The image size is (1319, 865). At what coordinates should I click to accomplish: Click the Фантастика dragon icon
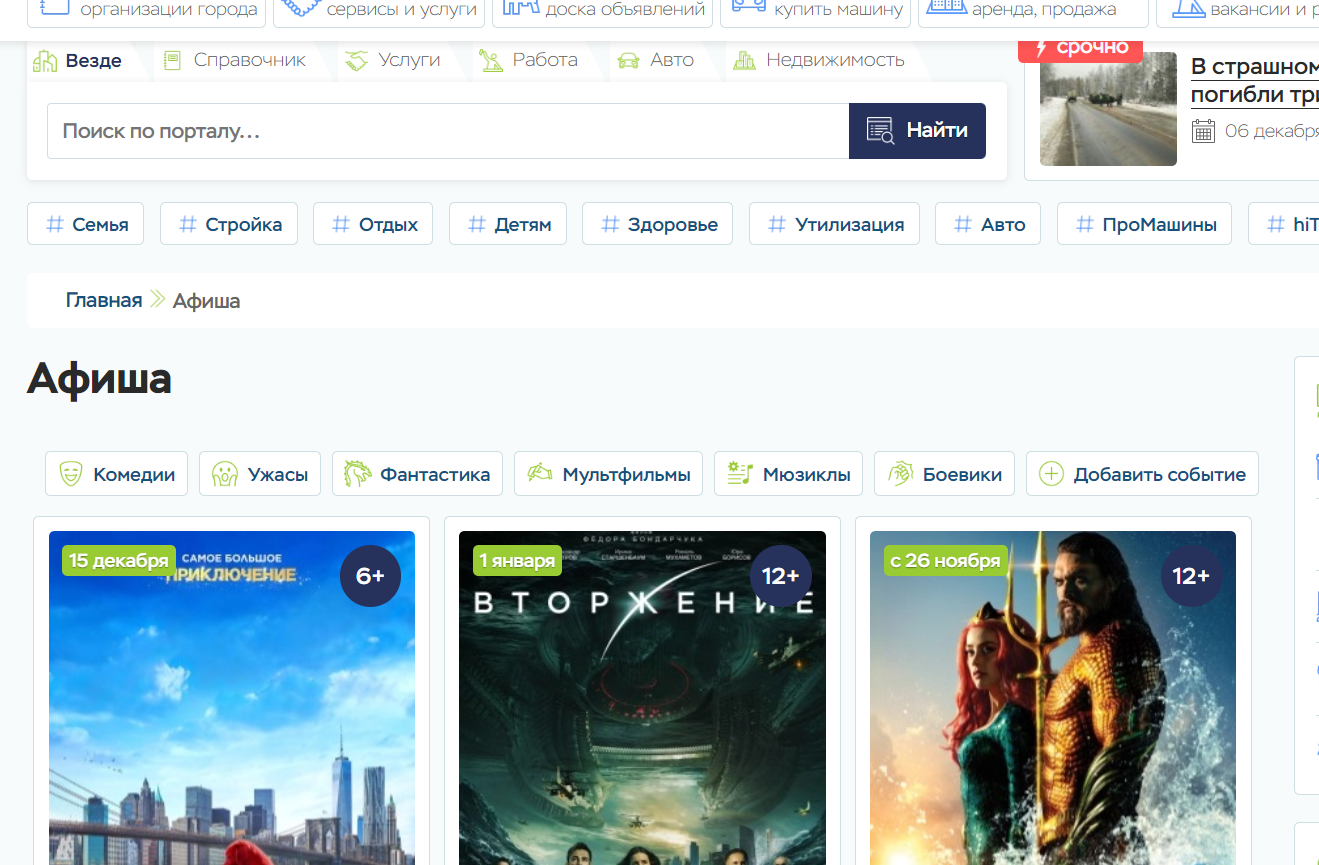(x=357, y=474)
